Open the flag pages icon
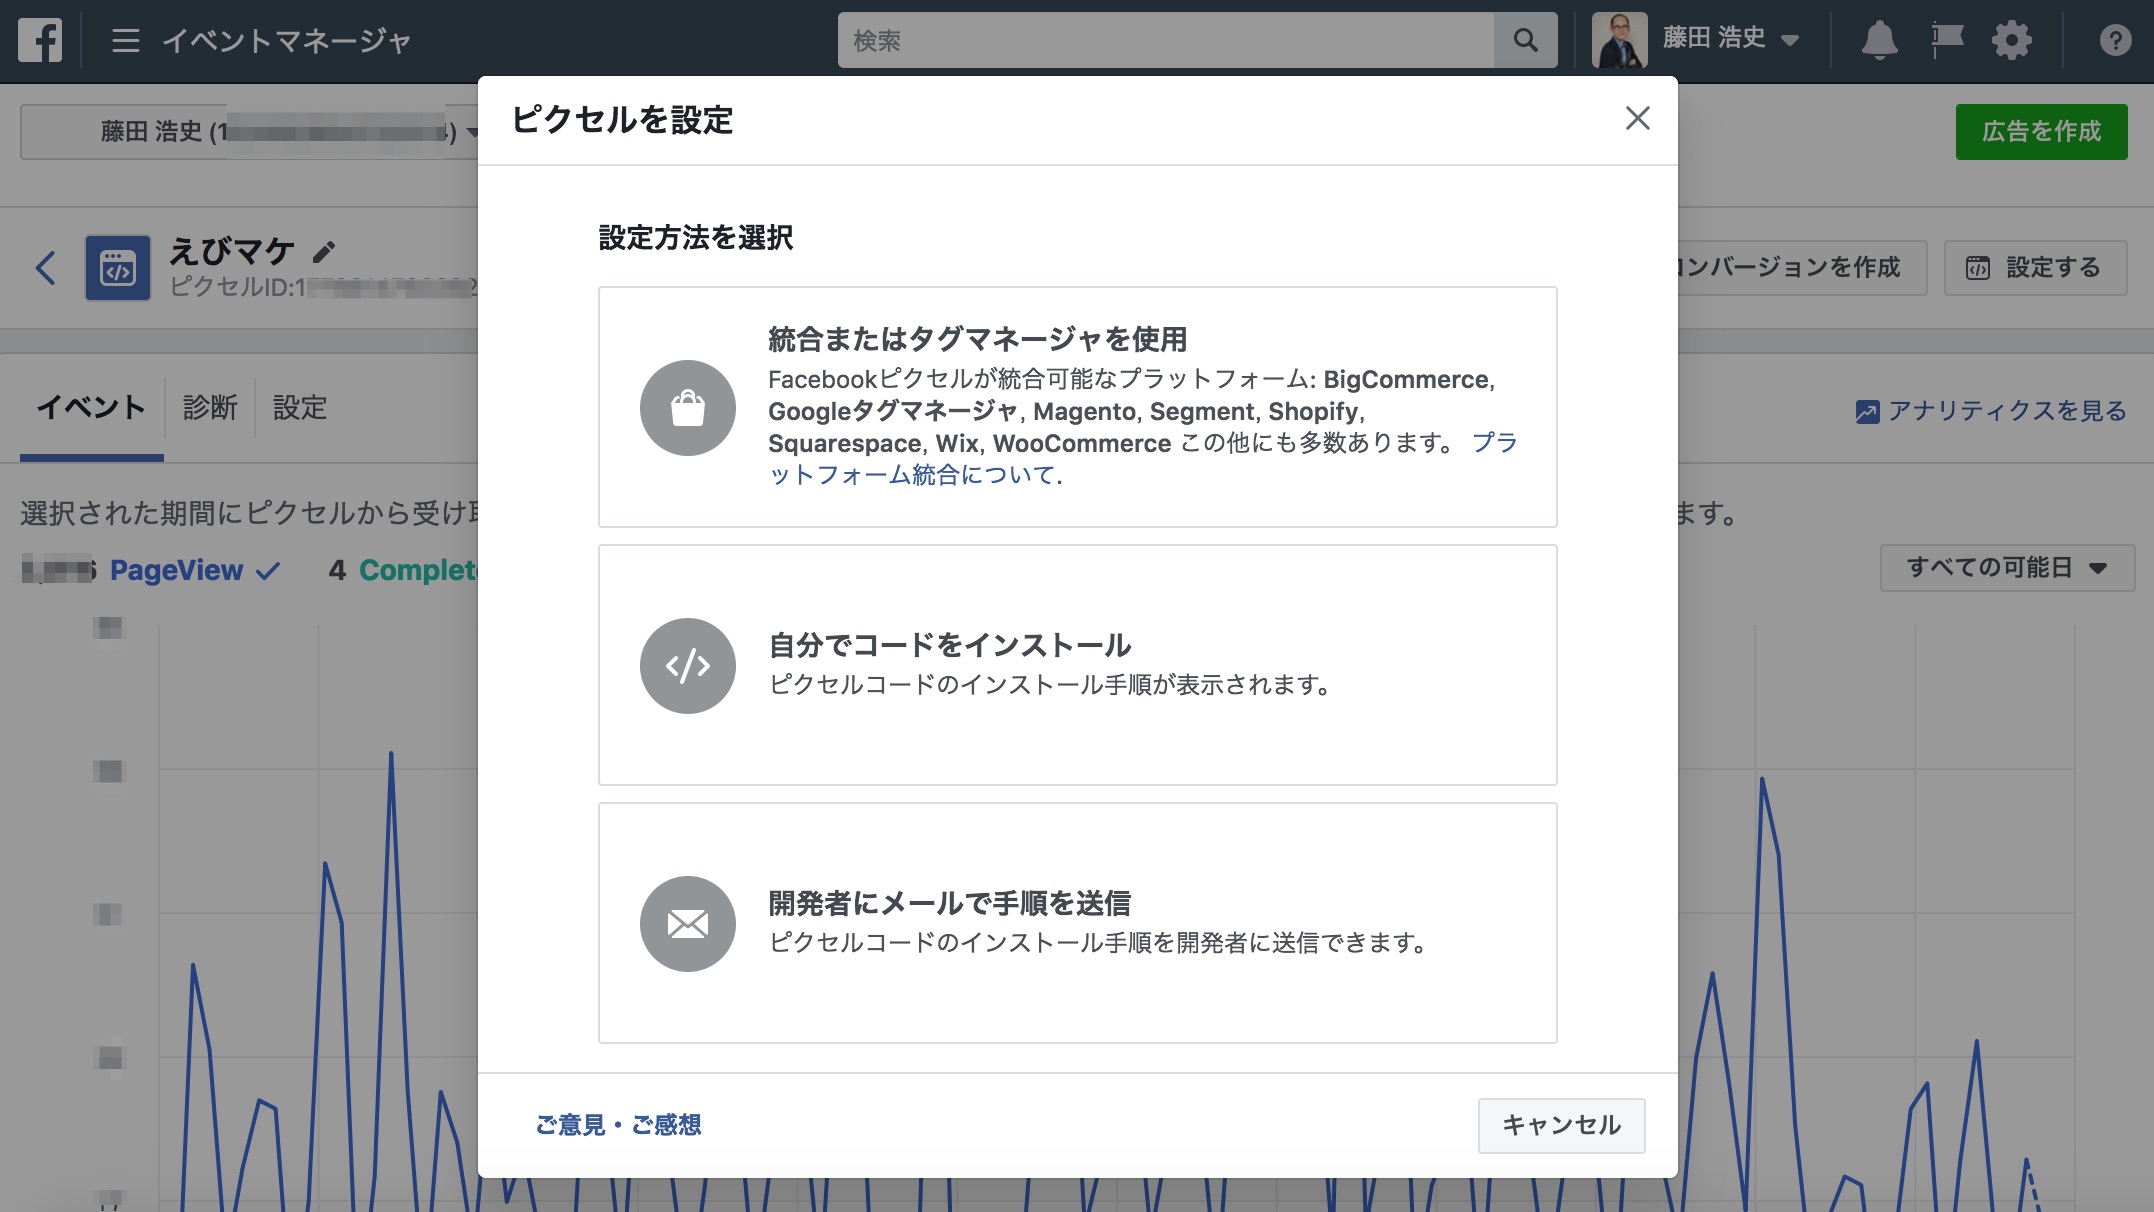The width and height of the screenshot is (2154, 1212). tap(1946, 40)
